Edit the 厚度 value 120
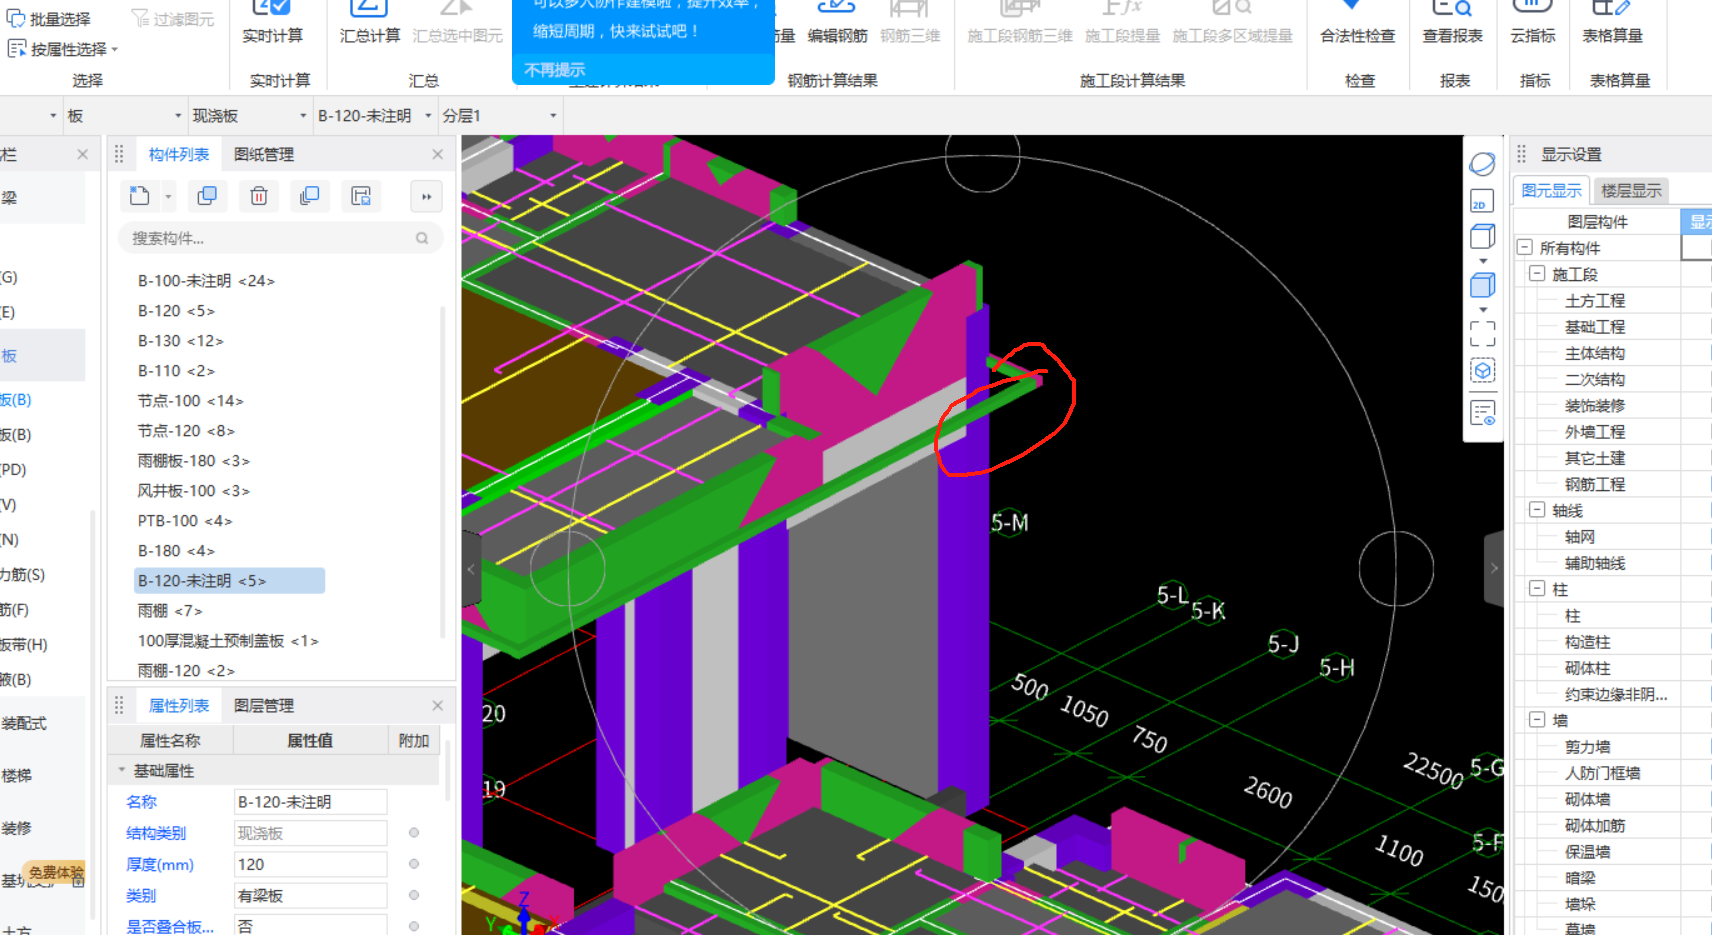 pos(310,864)
